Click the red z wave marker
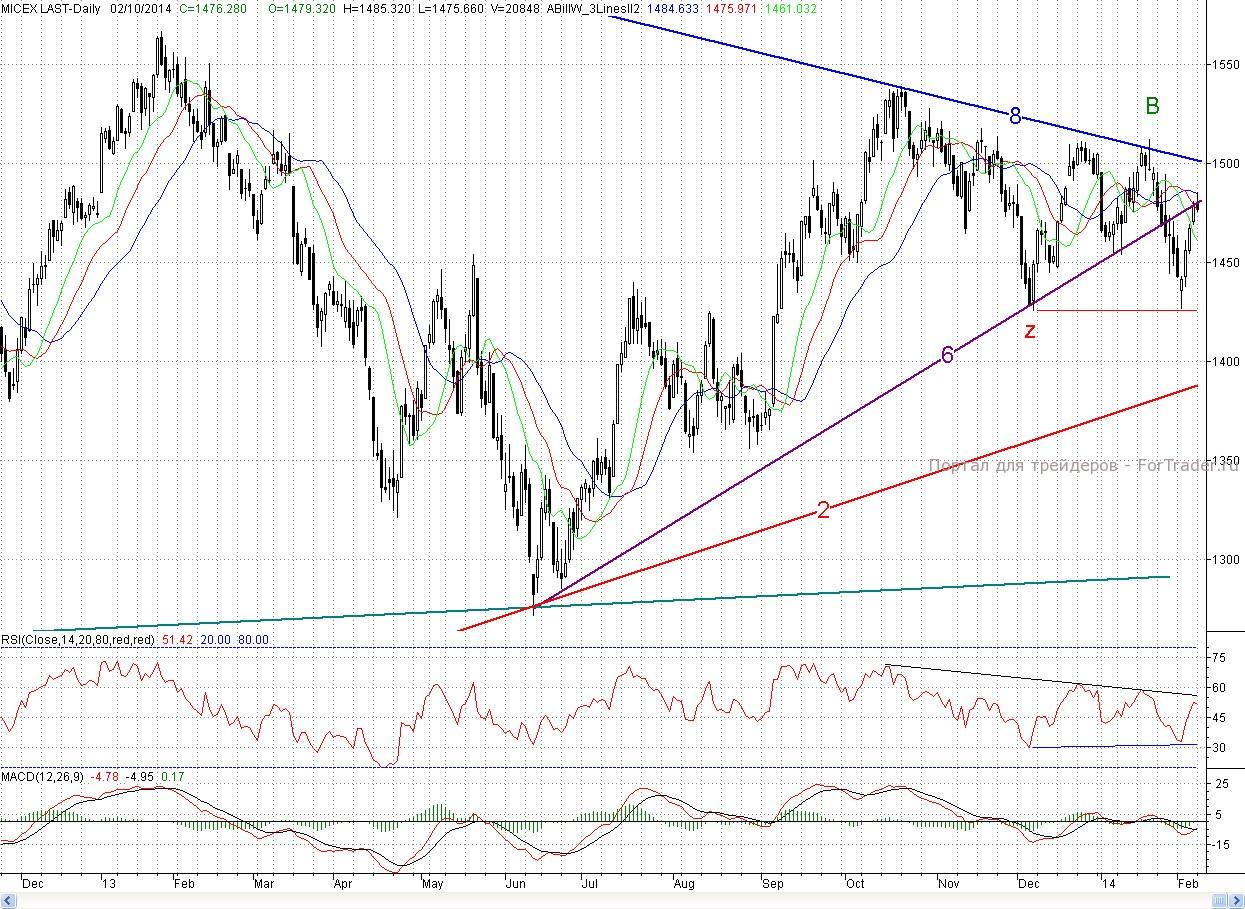Screen dimensions: 1245x909 click(1030, 331)
